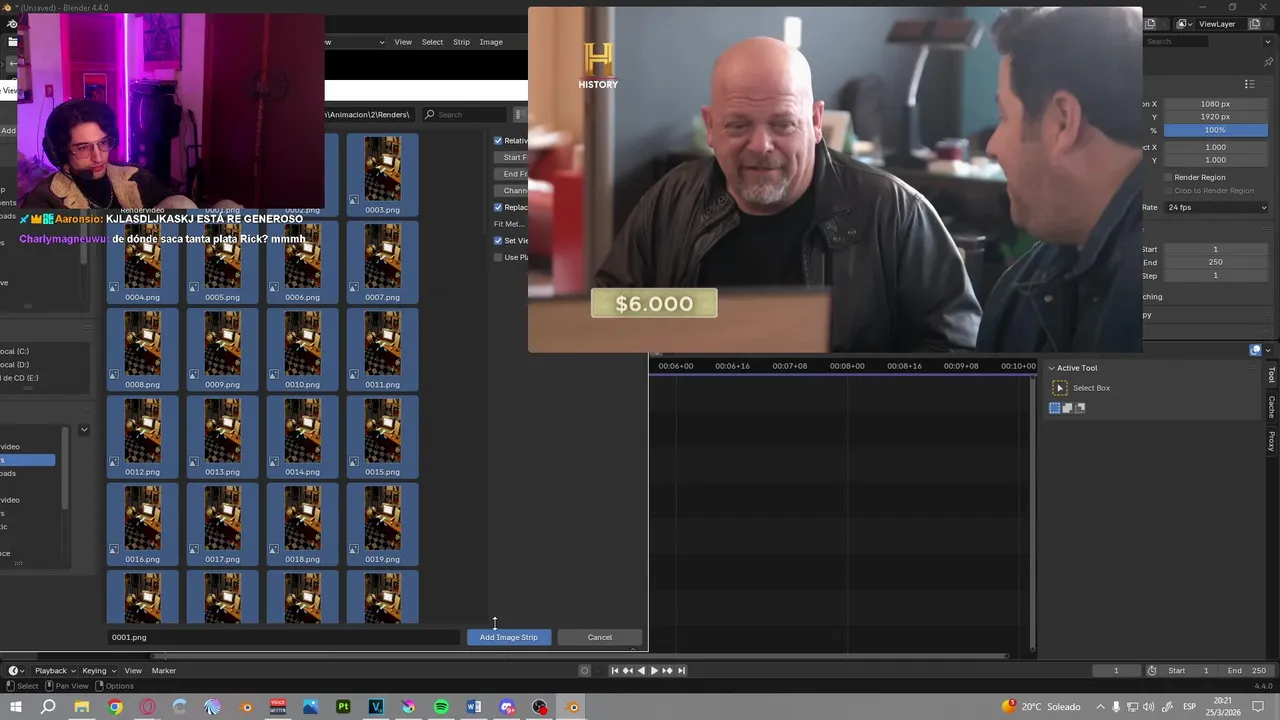Open the timeline editor type selector
The image size is (1280, 720).
[16, 671]
